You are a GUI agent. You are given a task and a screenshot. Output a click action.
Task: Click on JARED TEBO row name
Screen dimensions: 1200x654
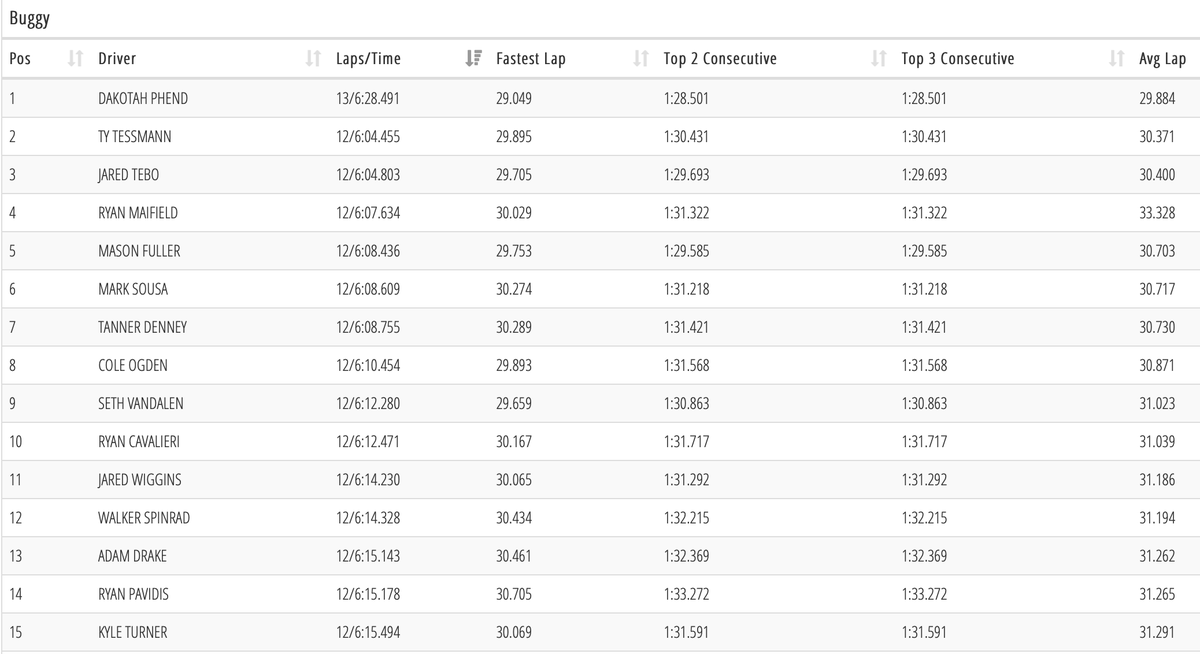(x=128, y=175)
